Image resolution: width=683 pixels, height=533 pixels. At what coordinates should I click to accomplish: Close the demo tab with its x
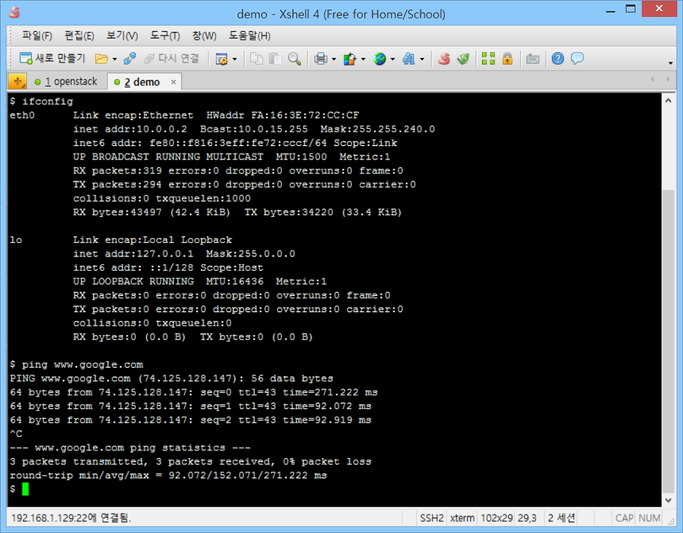coord(173,82)
